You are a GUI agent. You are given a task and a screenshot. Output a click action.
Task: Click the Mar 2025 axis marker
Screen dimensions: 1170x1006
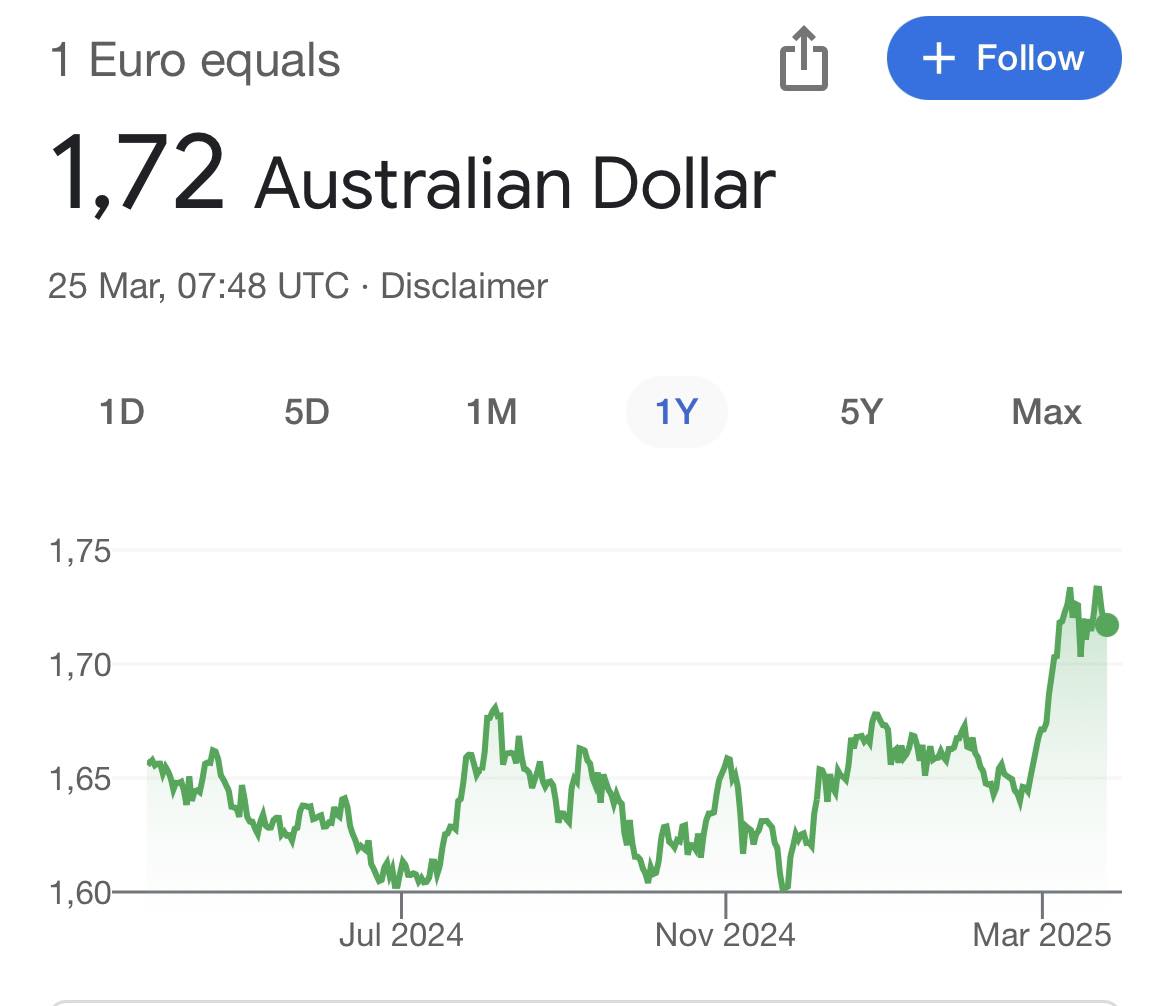tap(1042, 934)
